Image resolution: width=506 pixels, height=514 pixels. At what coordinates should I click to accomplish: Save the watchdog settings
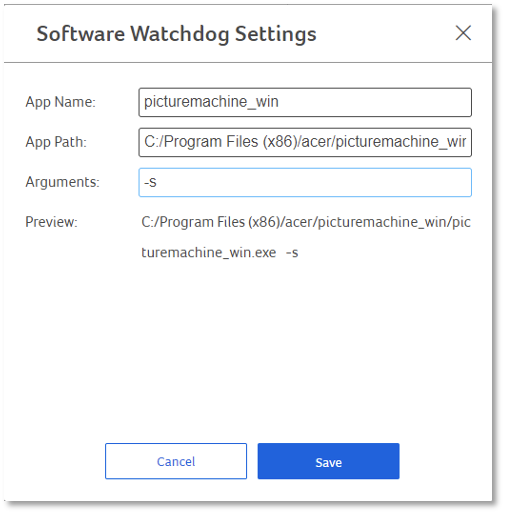point(328,461)
